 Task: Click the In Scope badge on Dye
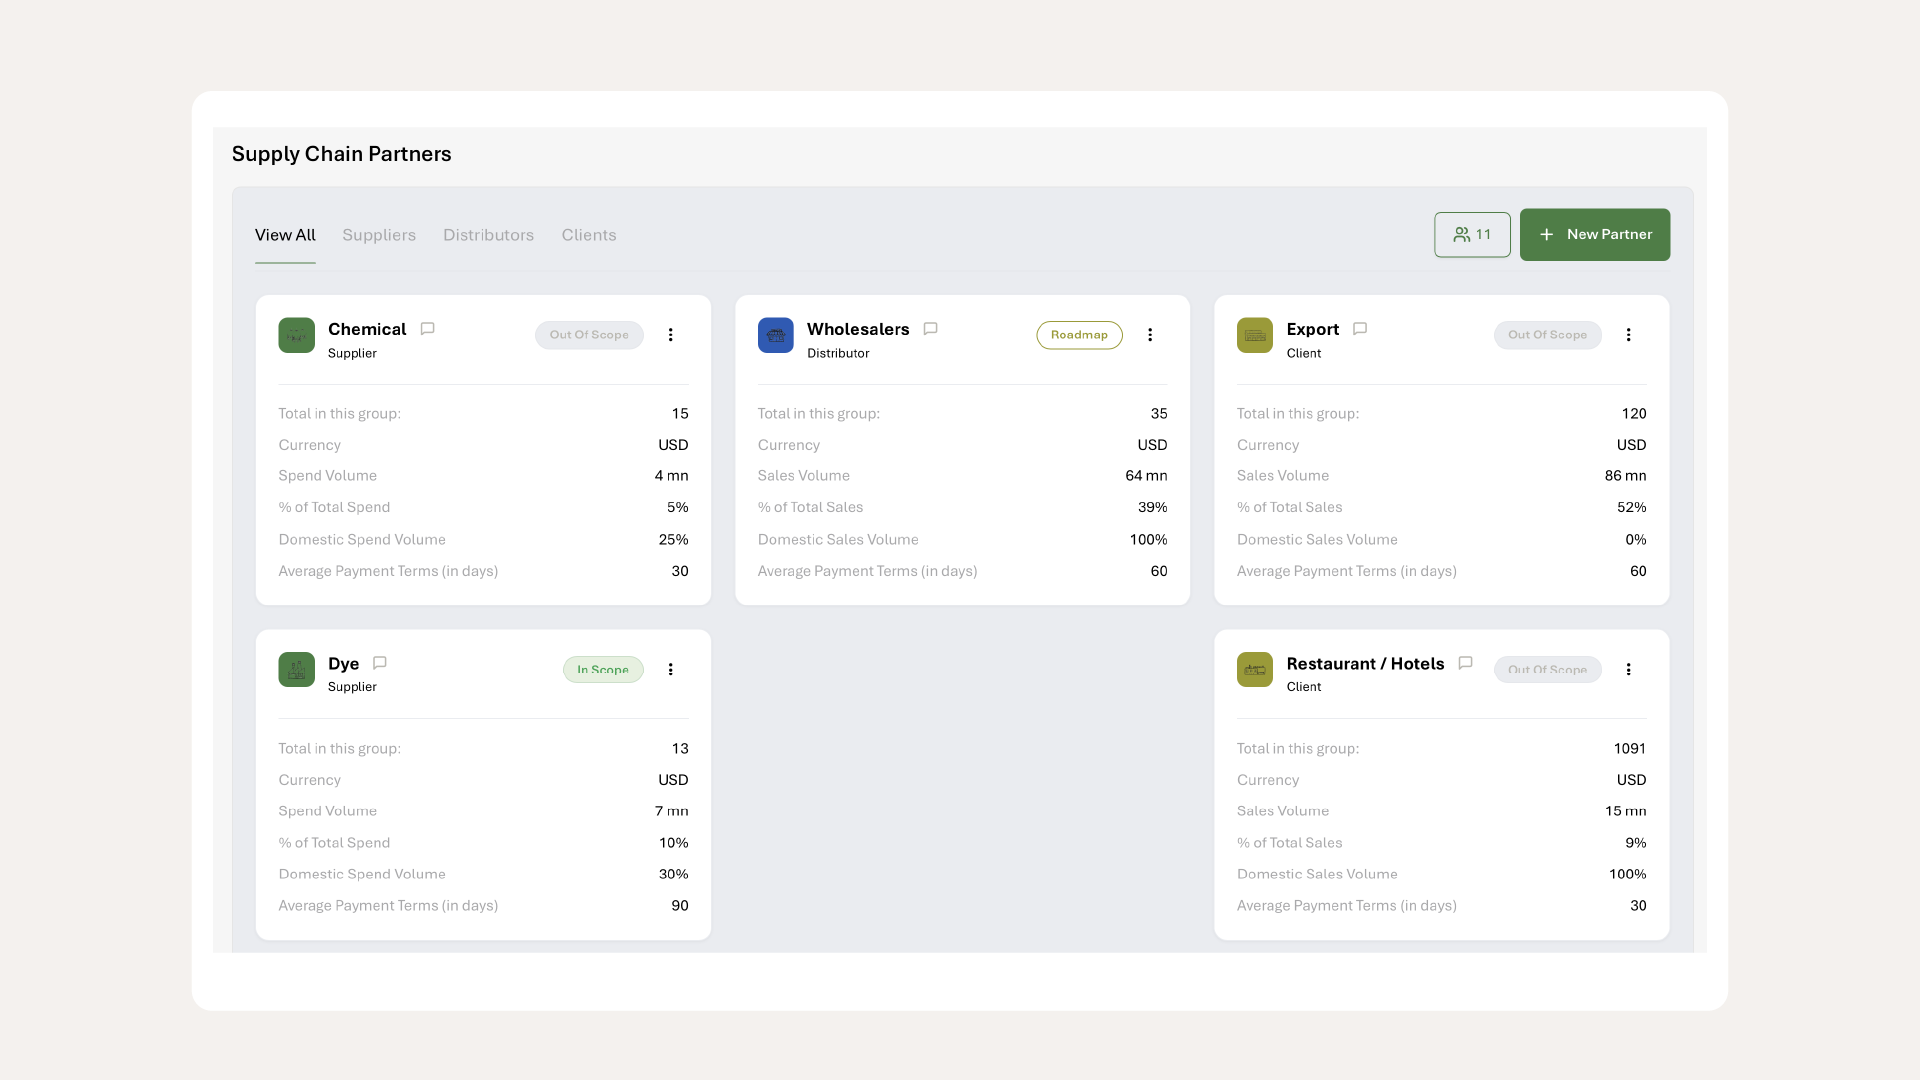602,669
